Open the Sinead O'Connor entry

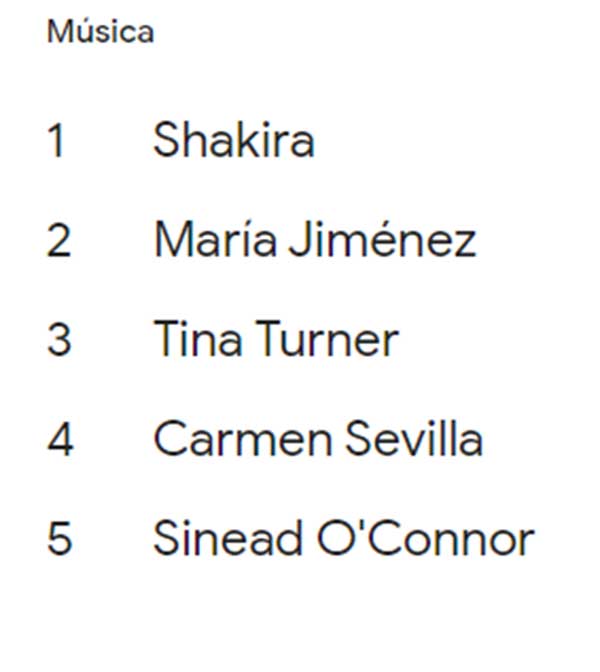click(343, 539)
